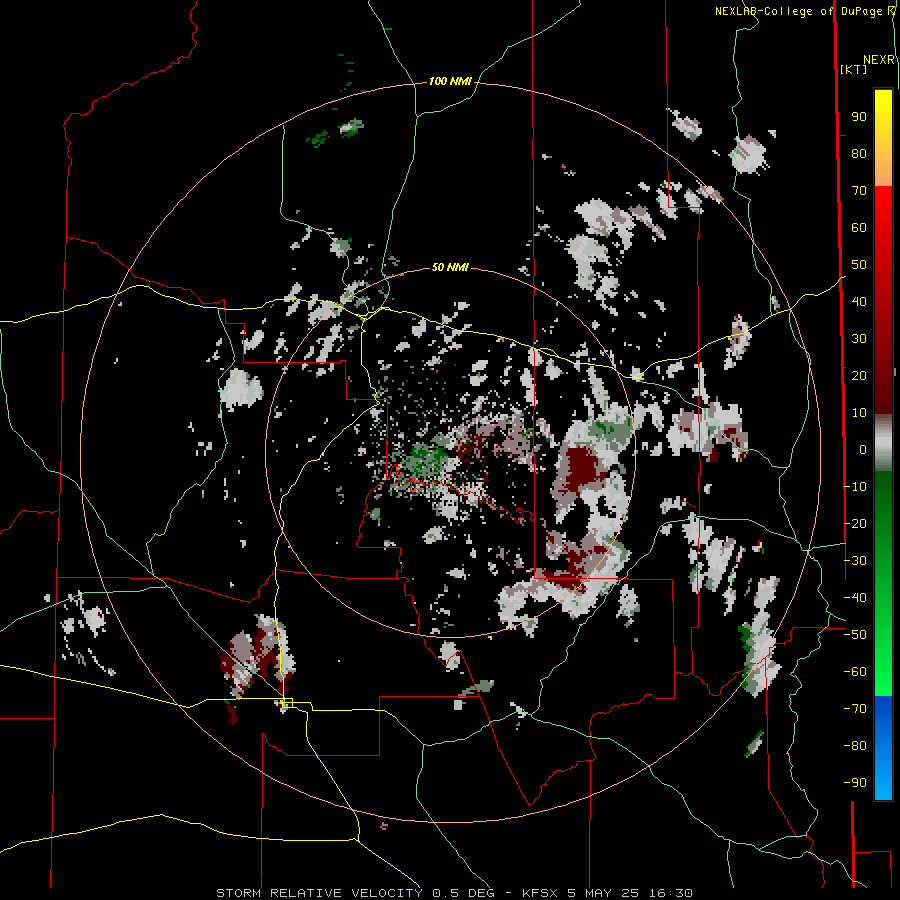Click the 90 value on velocity scale
Image resolution: width=900 pixels, height=900 pixels.
click(859, 117)
